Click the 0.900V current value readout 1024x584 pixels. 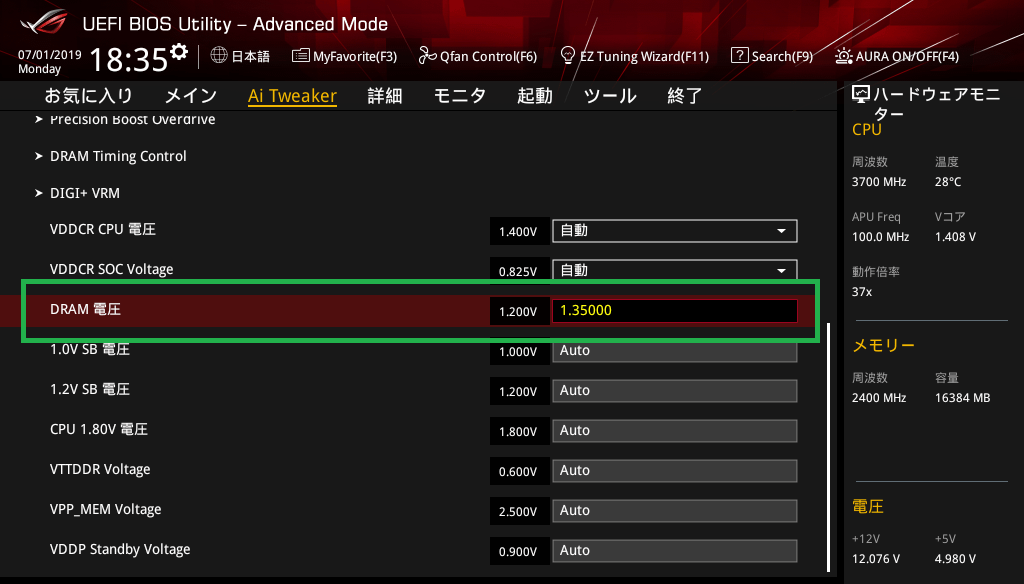click(x=519, y=551)
